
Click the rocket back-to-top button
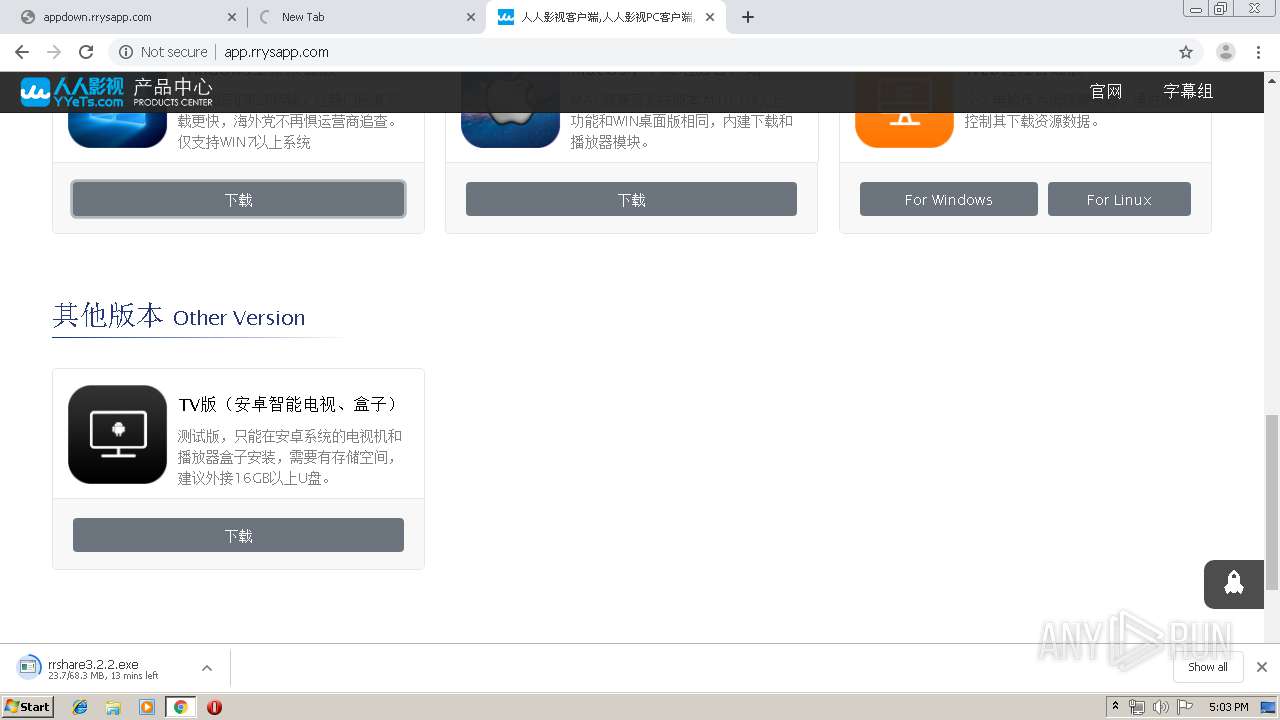tap(1234, 584)
